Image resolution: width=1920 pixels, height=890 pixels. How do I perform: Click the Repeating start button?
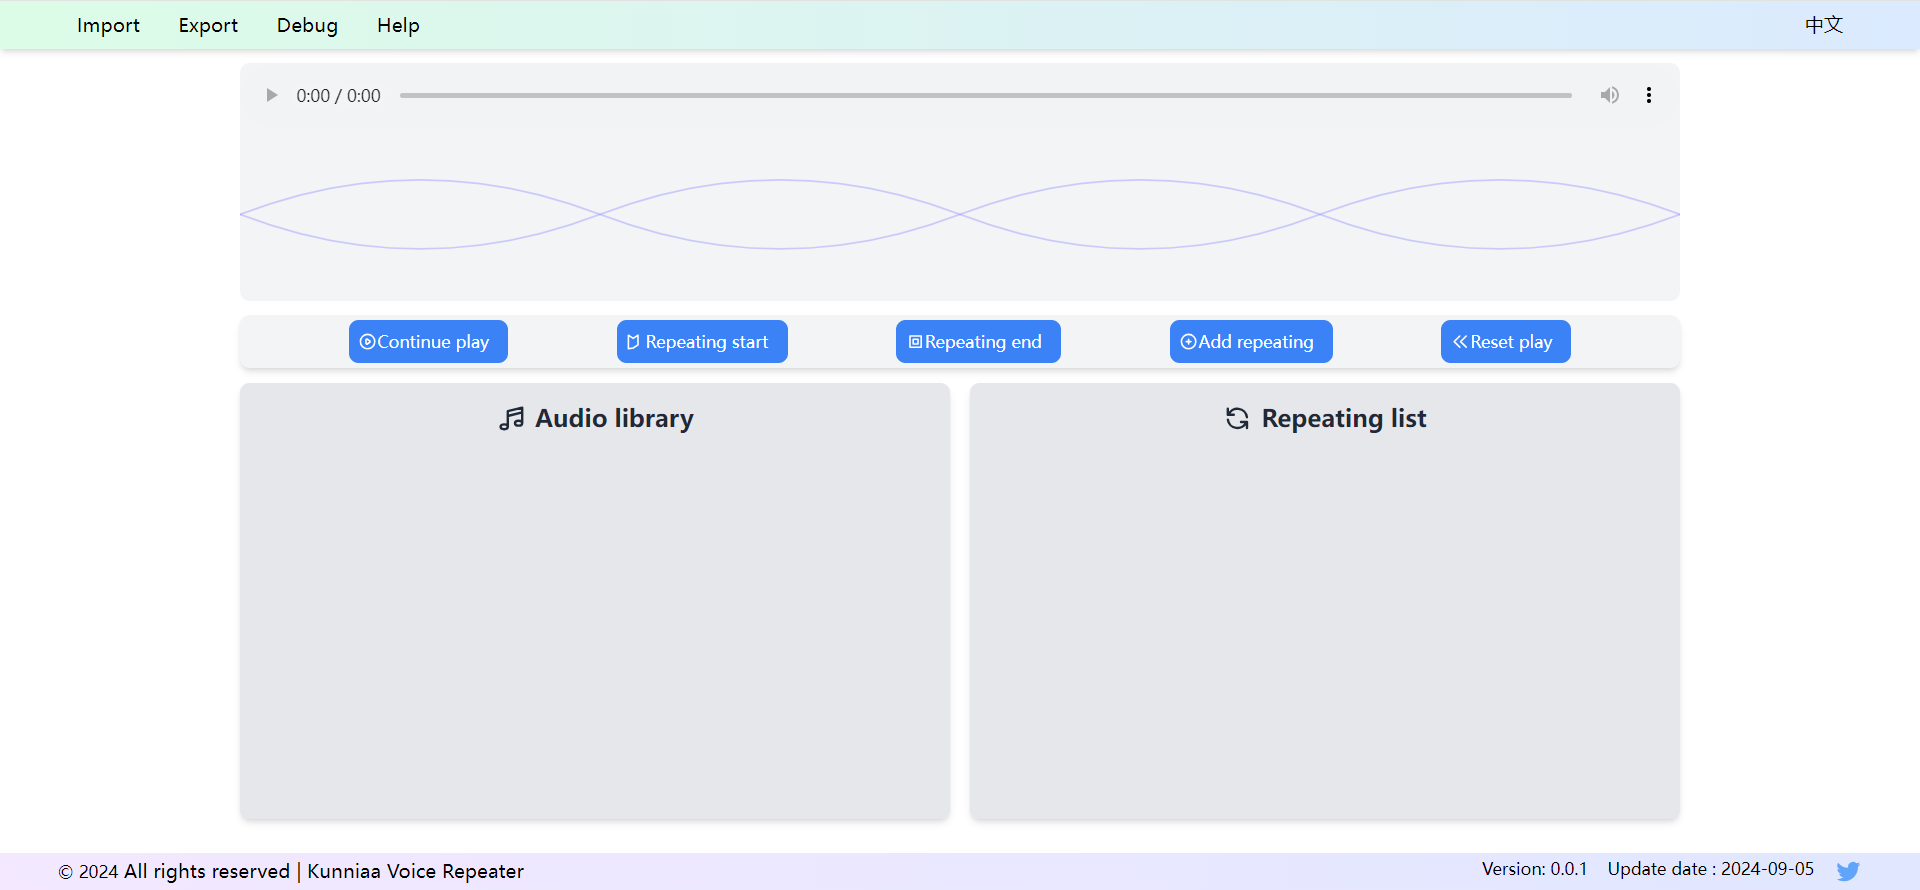tap(702, 342)
